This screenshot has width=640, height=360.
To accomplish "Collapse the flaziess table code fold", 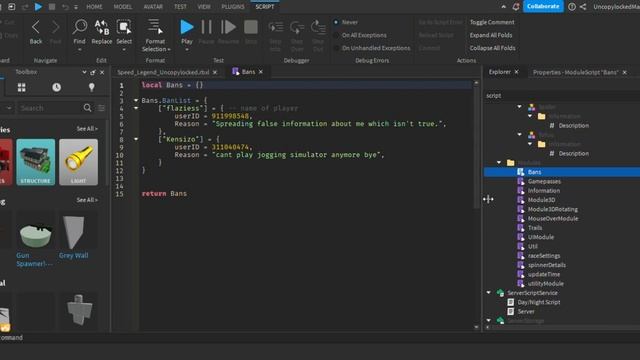I will click(x=136, y=108).
